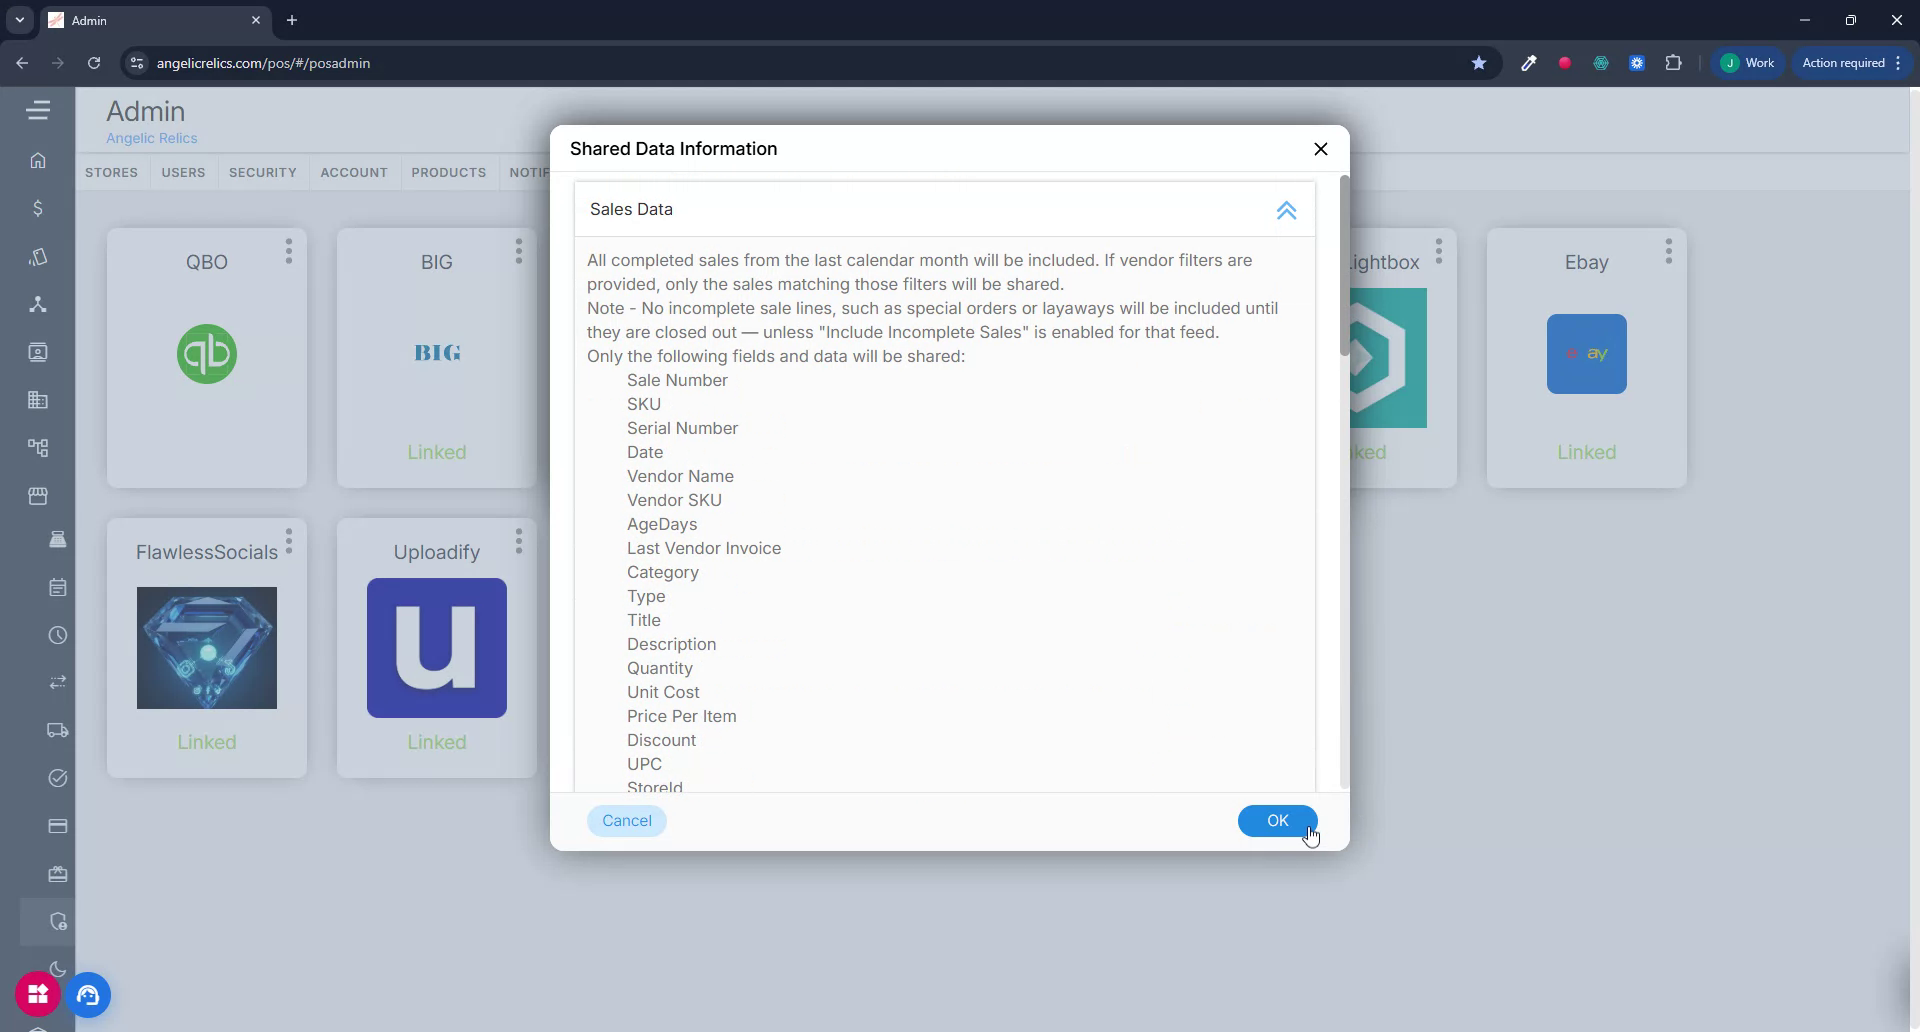Open the Work profile button
The width and height of the screenshot is (1920, 1032).
[1748, 63]
